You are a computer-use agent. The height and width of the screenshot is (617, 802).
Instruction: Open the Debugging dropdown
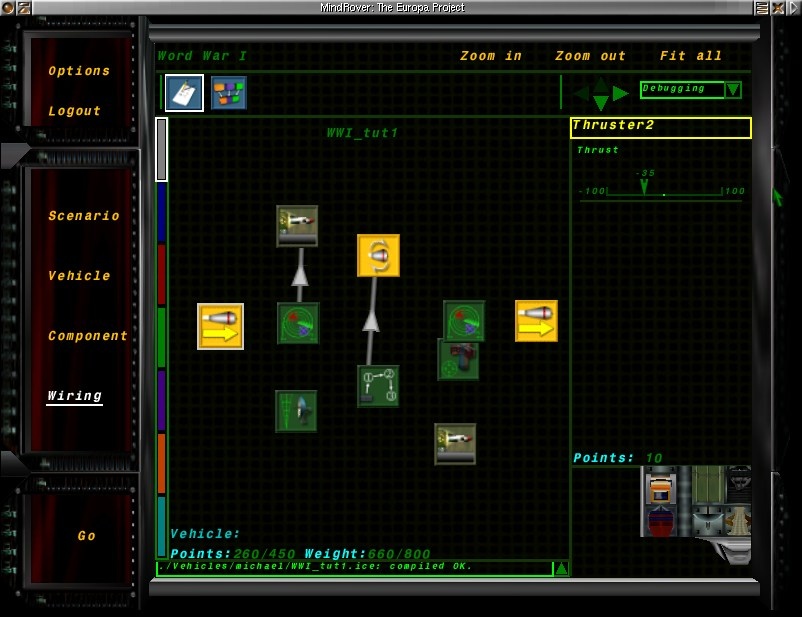coord(733,90)
